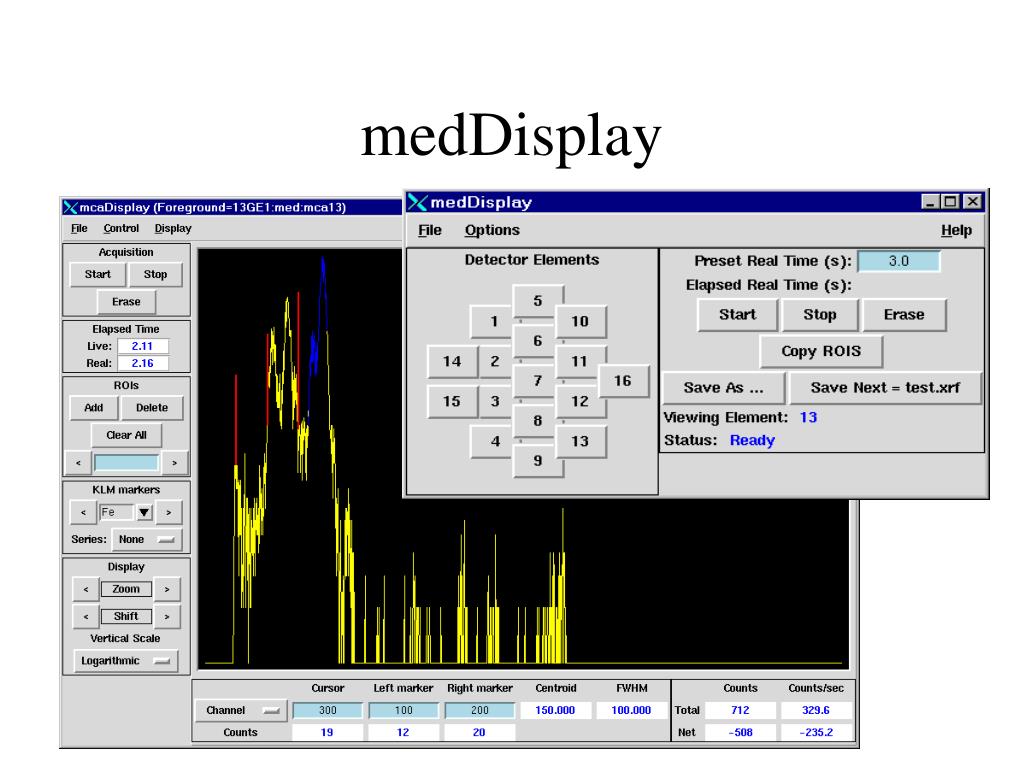
Task: Click Total counts value 712
Action: (x=741, y=711)
